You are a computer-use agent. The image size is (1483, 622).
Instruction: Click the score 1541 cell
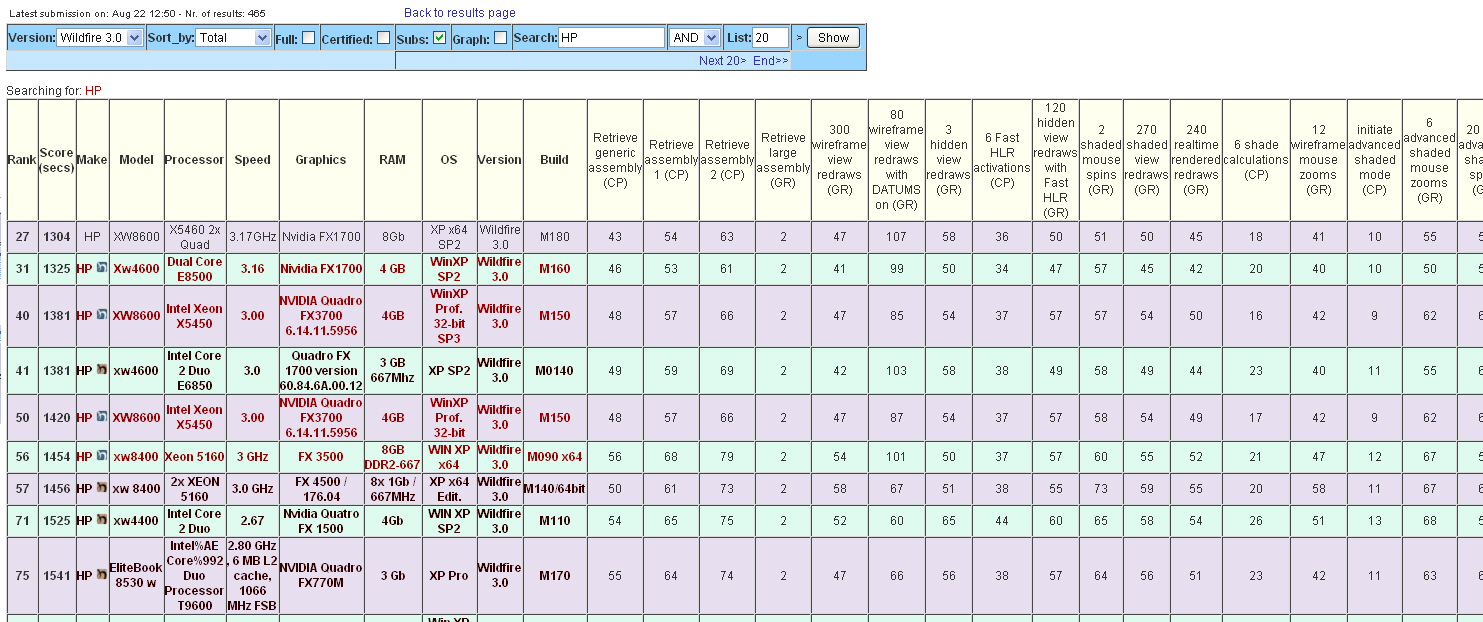57,575
